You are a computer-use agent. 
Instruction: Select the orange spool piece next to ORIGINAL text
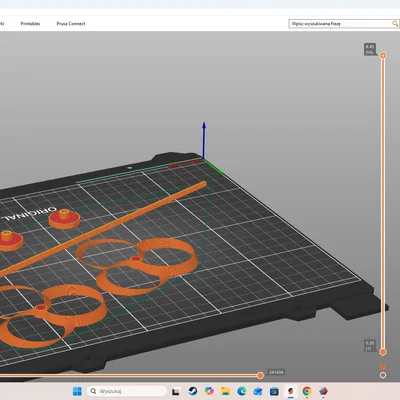(x=64, y=218)
